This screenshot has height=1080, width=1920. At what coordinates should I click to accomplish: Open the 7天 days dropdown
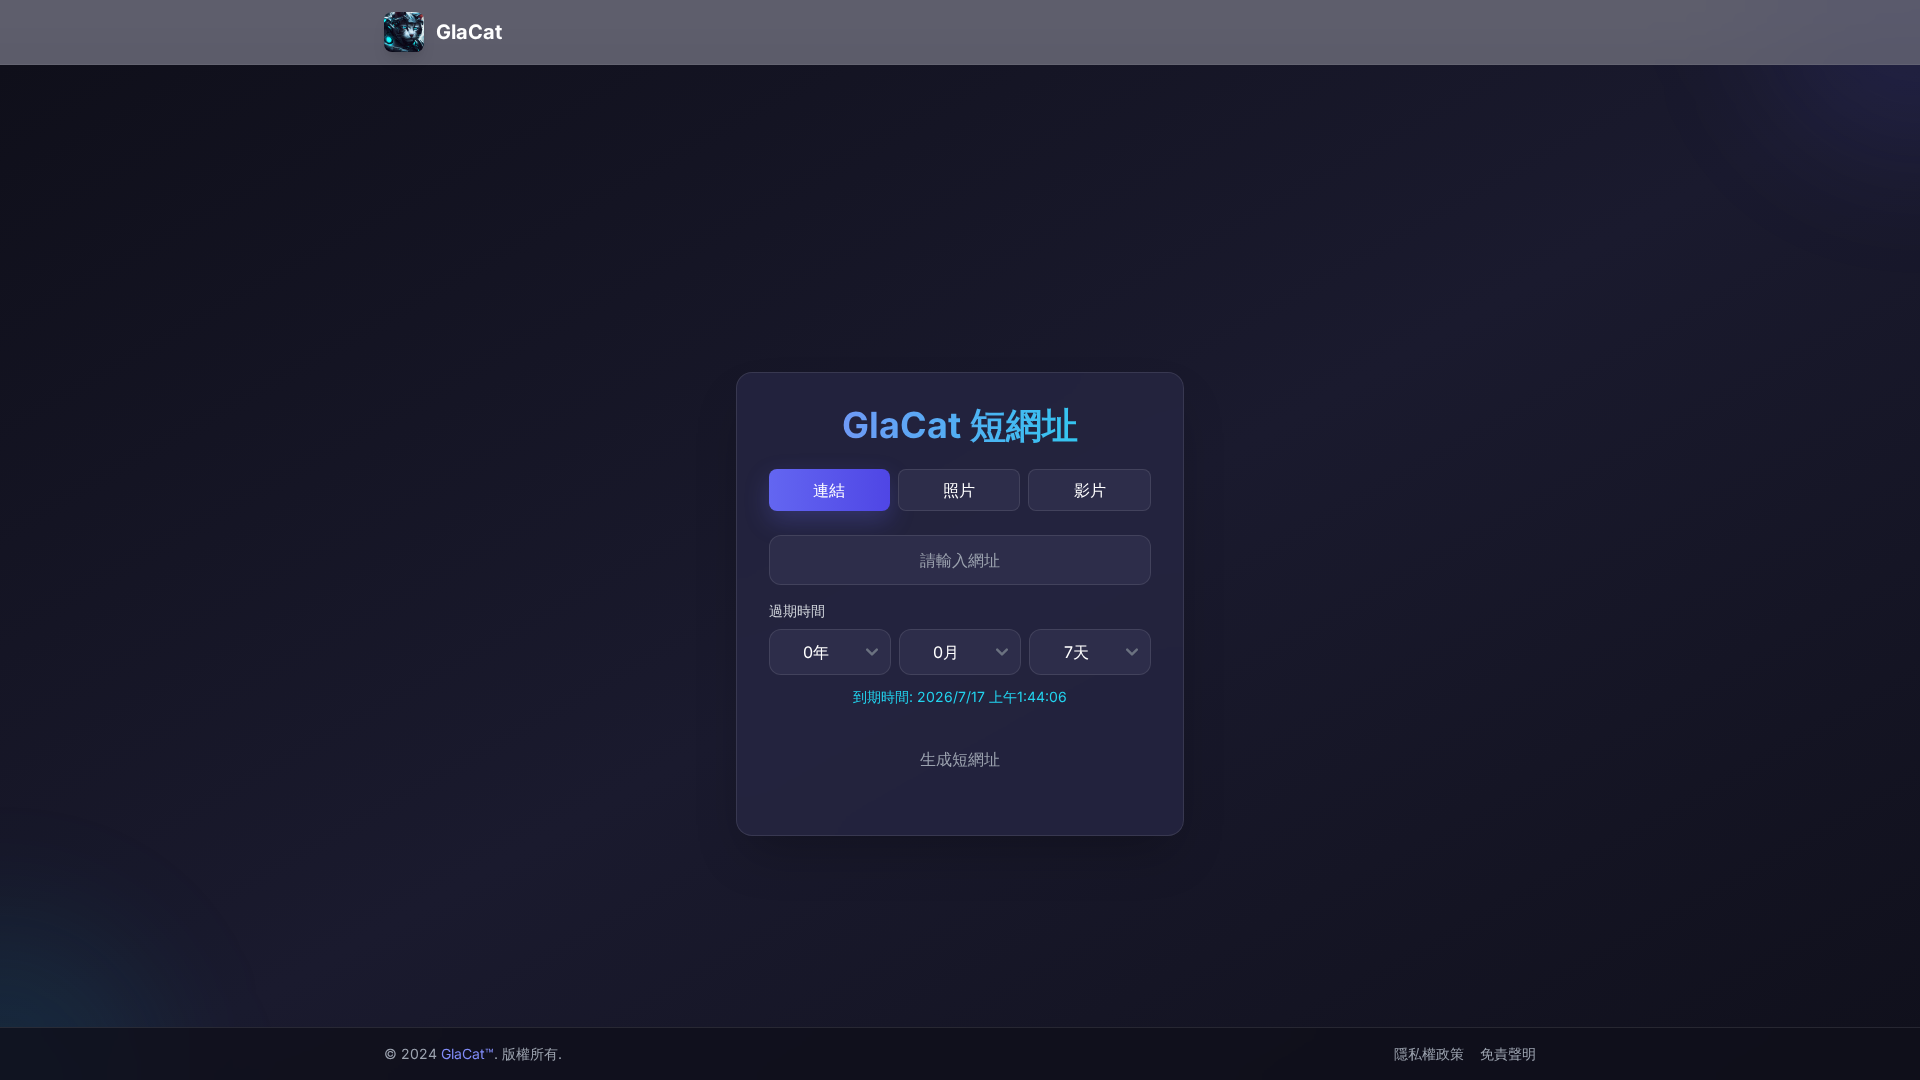(1090, 652)
